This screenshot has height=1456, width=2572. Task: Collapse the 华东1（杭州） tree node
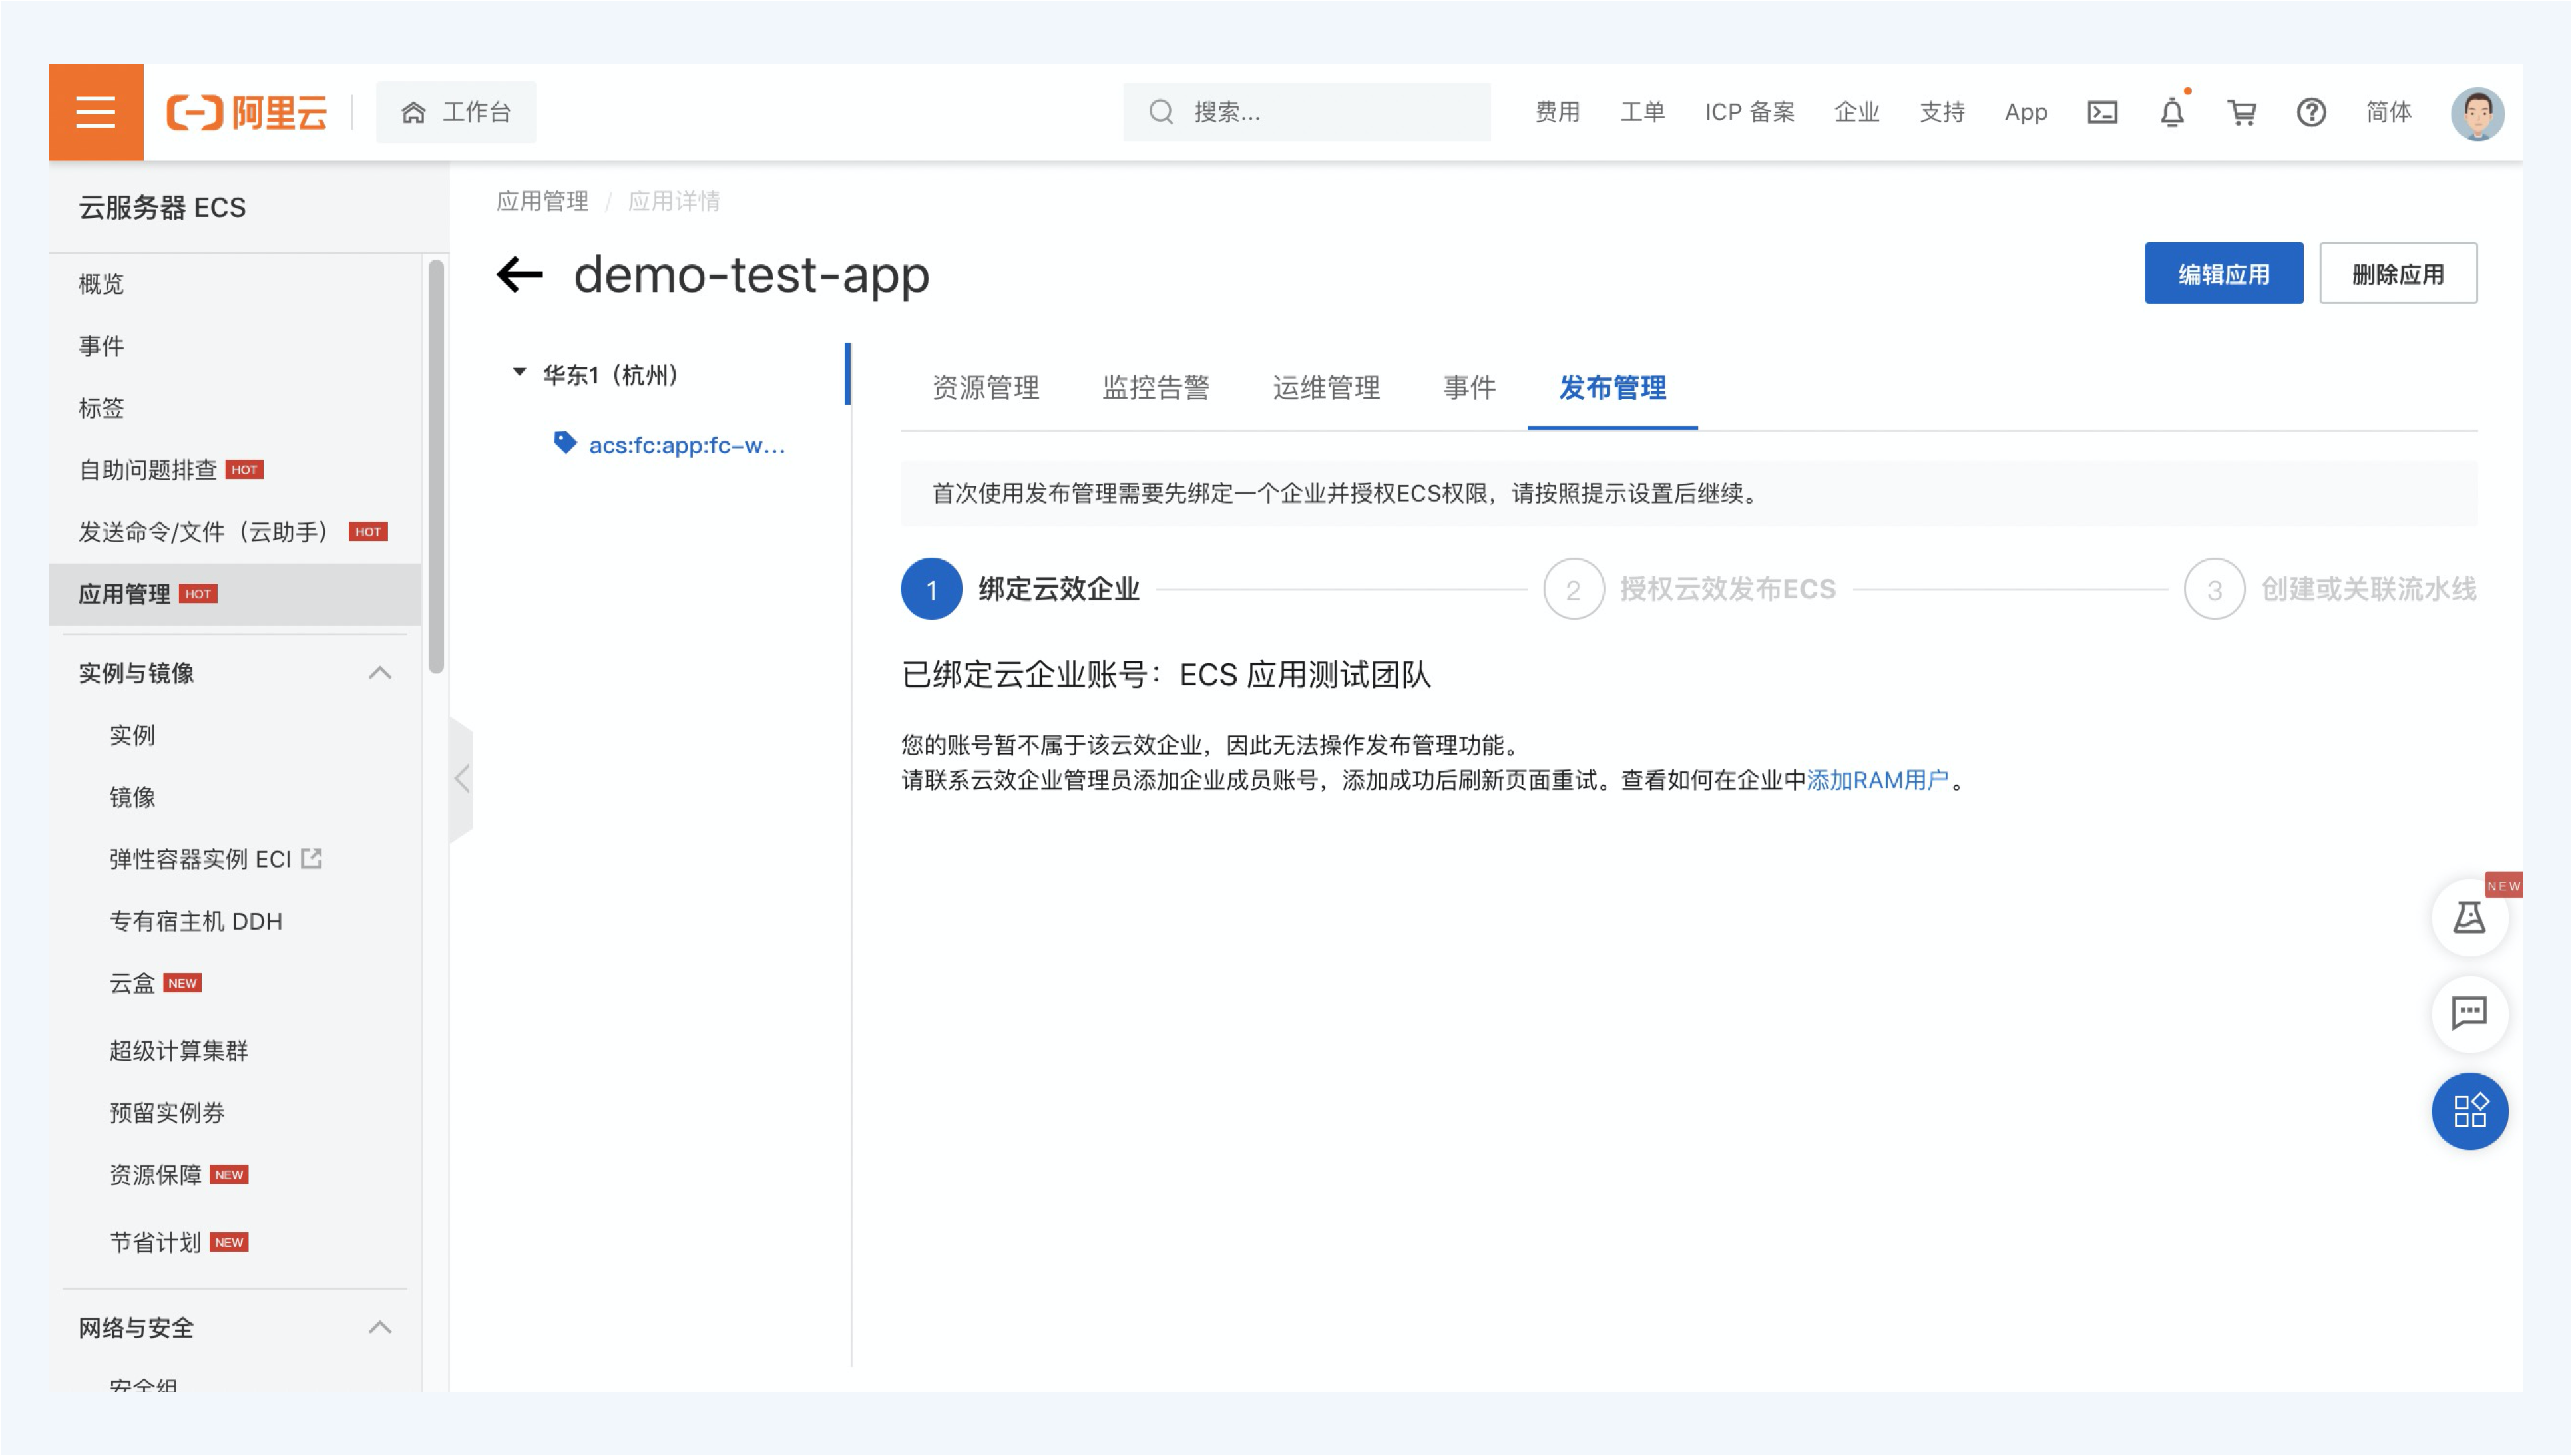(x=519, y=373)
